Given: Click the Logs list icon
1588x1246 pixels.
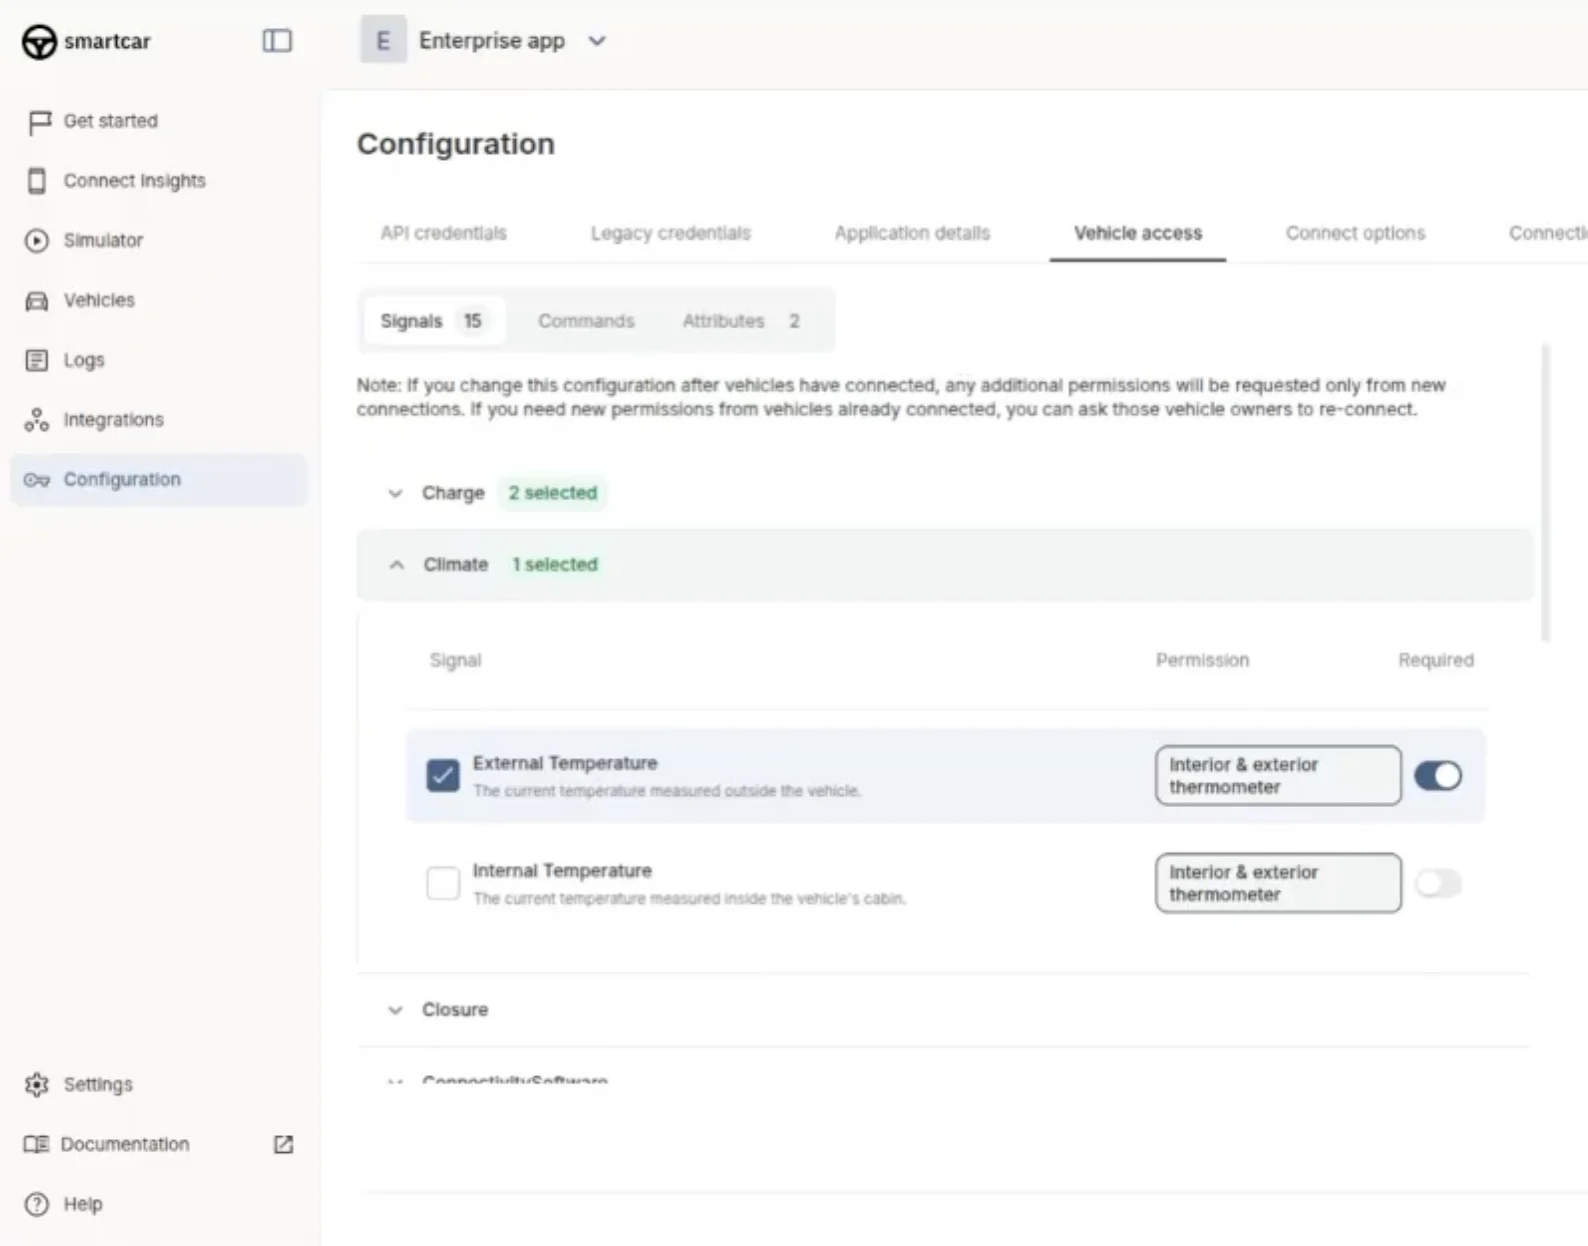Looking at the screenshot, I should pyautogui.click(x=37, y=360).
